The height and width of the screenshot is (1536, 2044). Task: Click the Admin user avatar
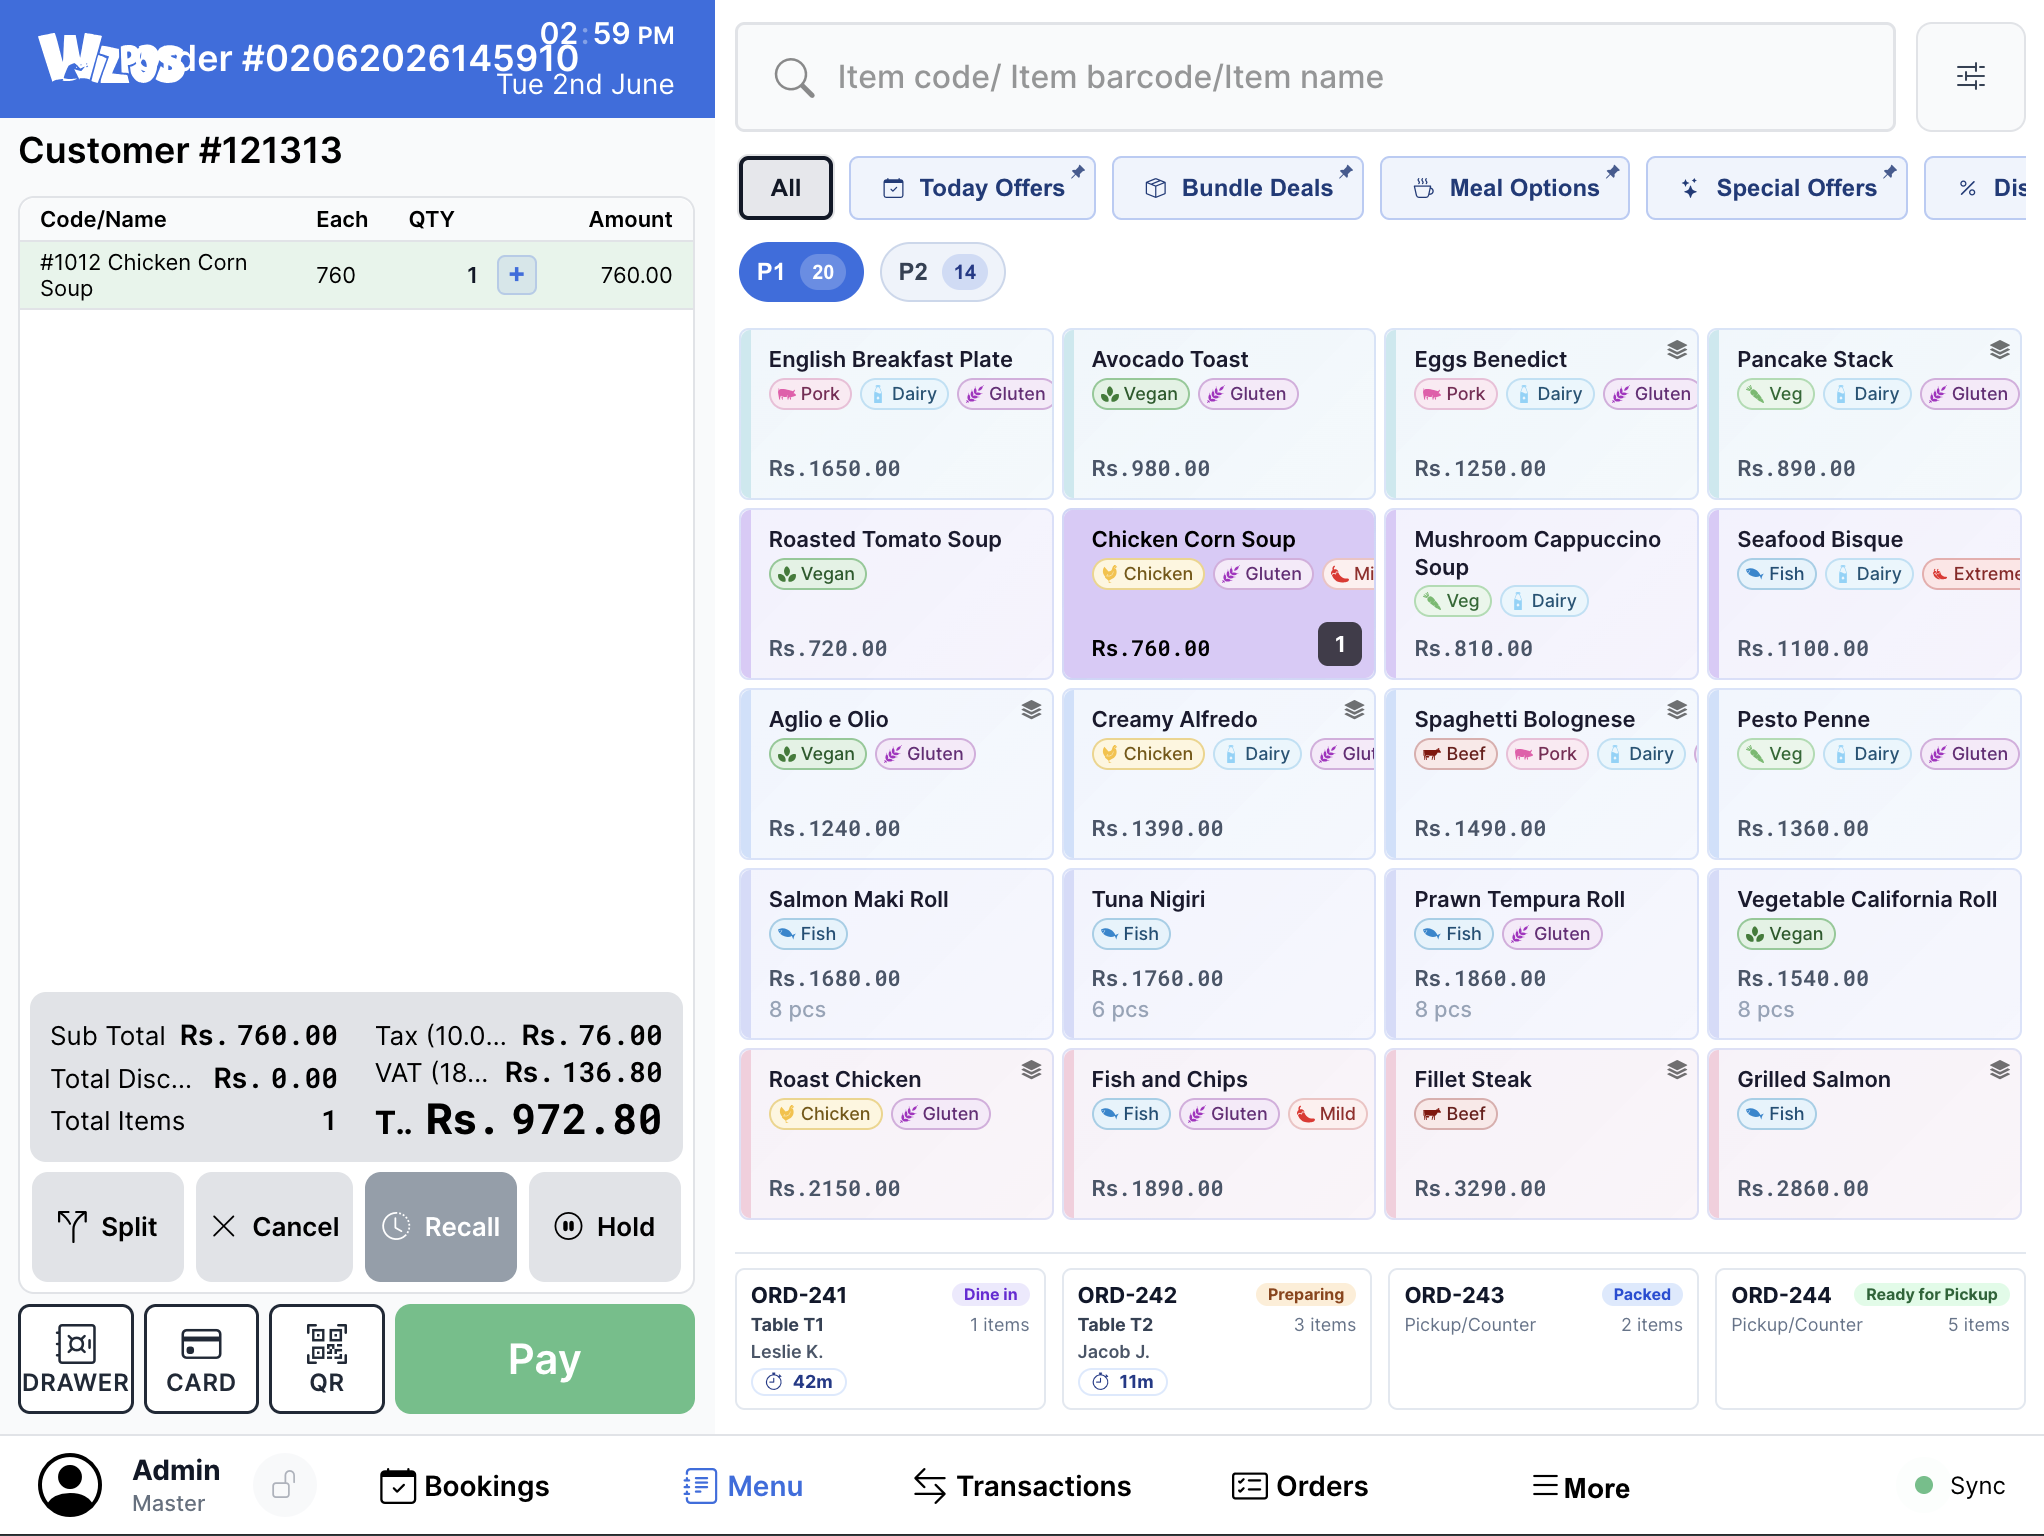click(70, 1485)
